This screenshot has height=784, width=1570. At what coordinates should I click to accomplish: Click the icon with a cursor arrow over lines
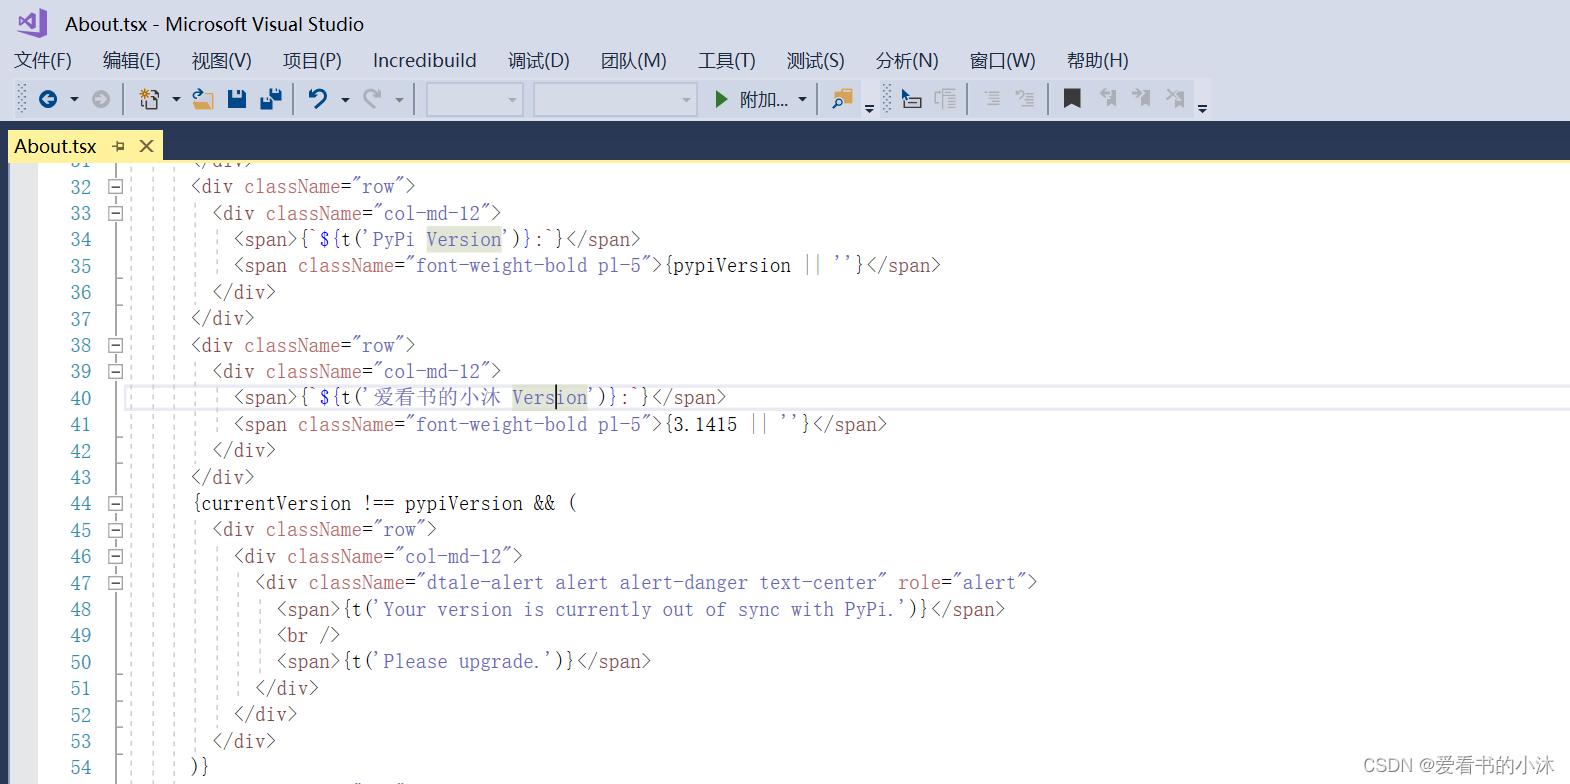click(911, 99)
